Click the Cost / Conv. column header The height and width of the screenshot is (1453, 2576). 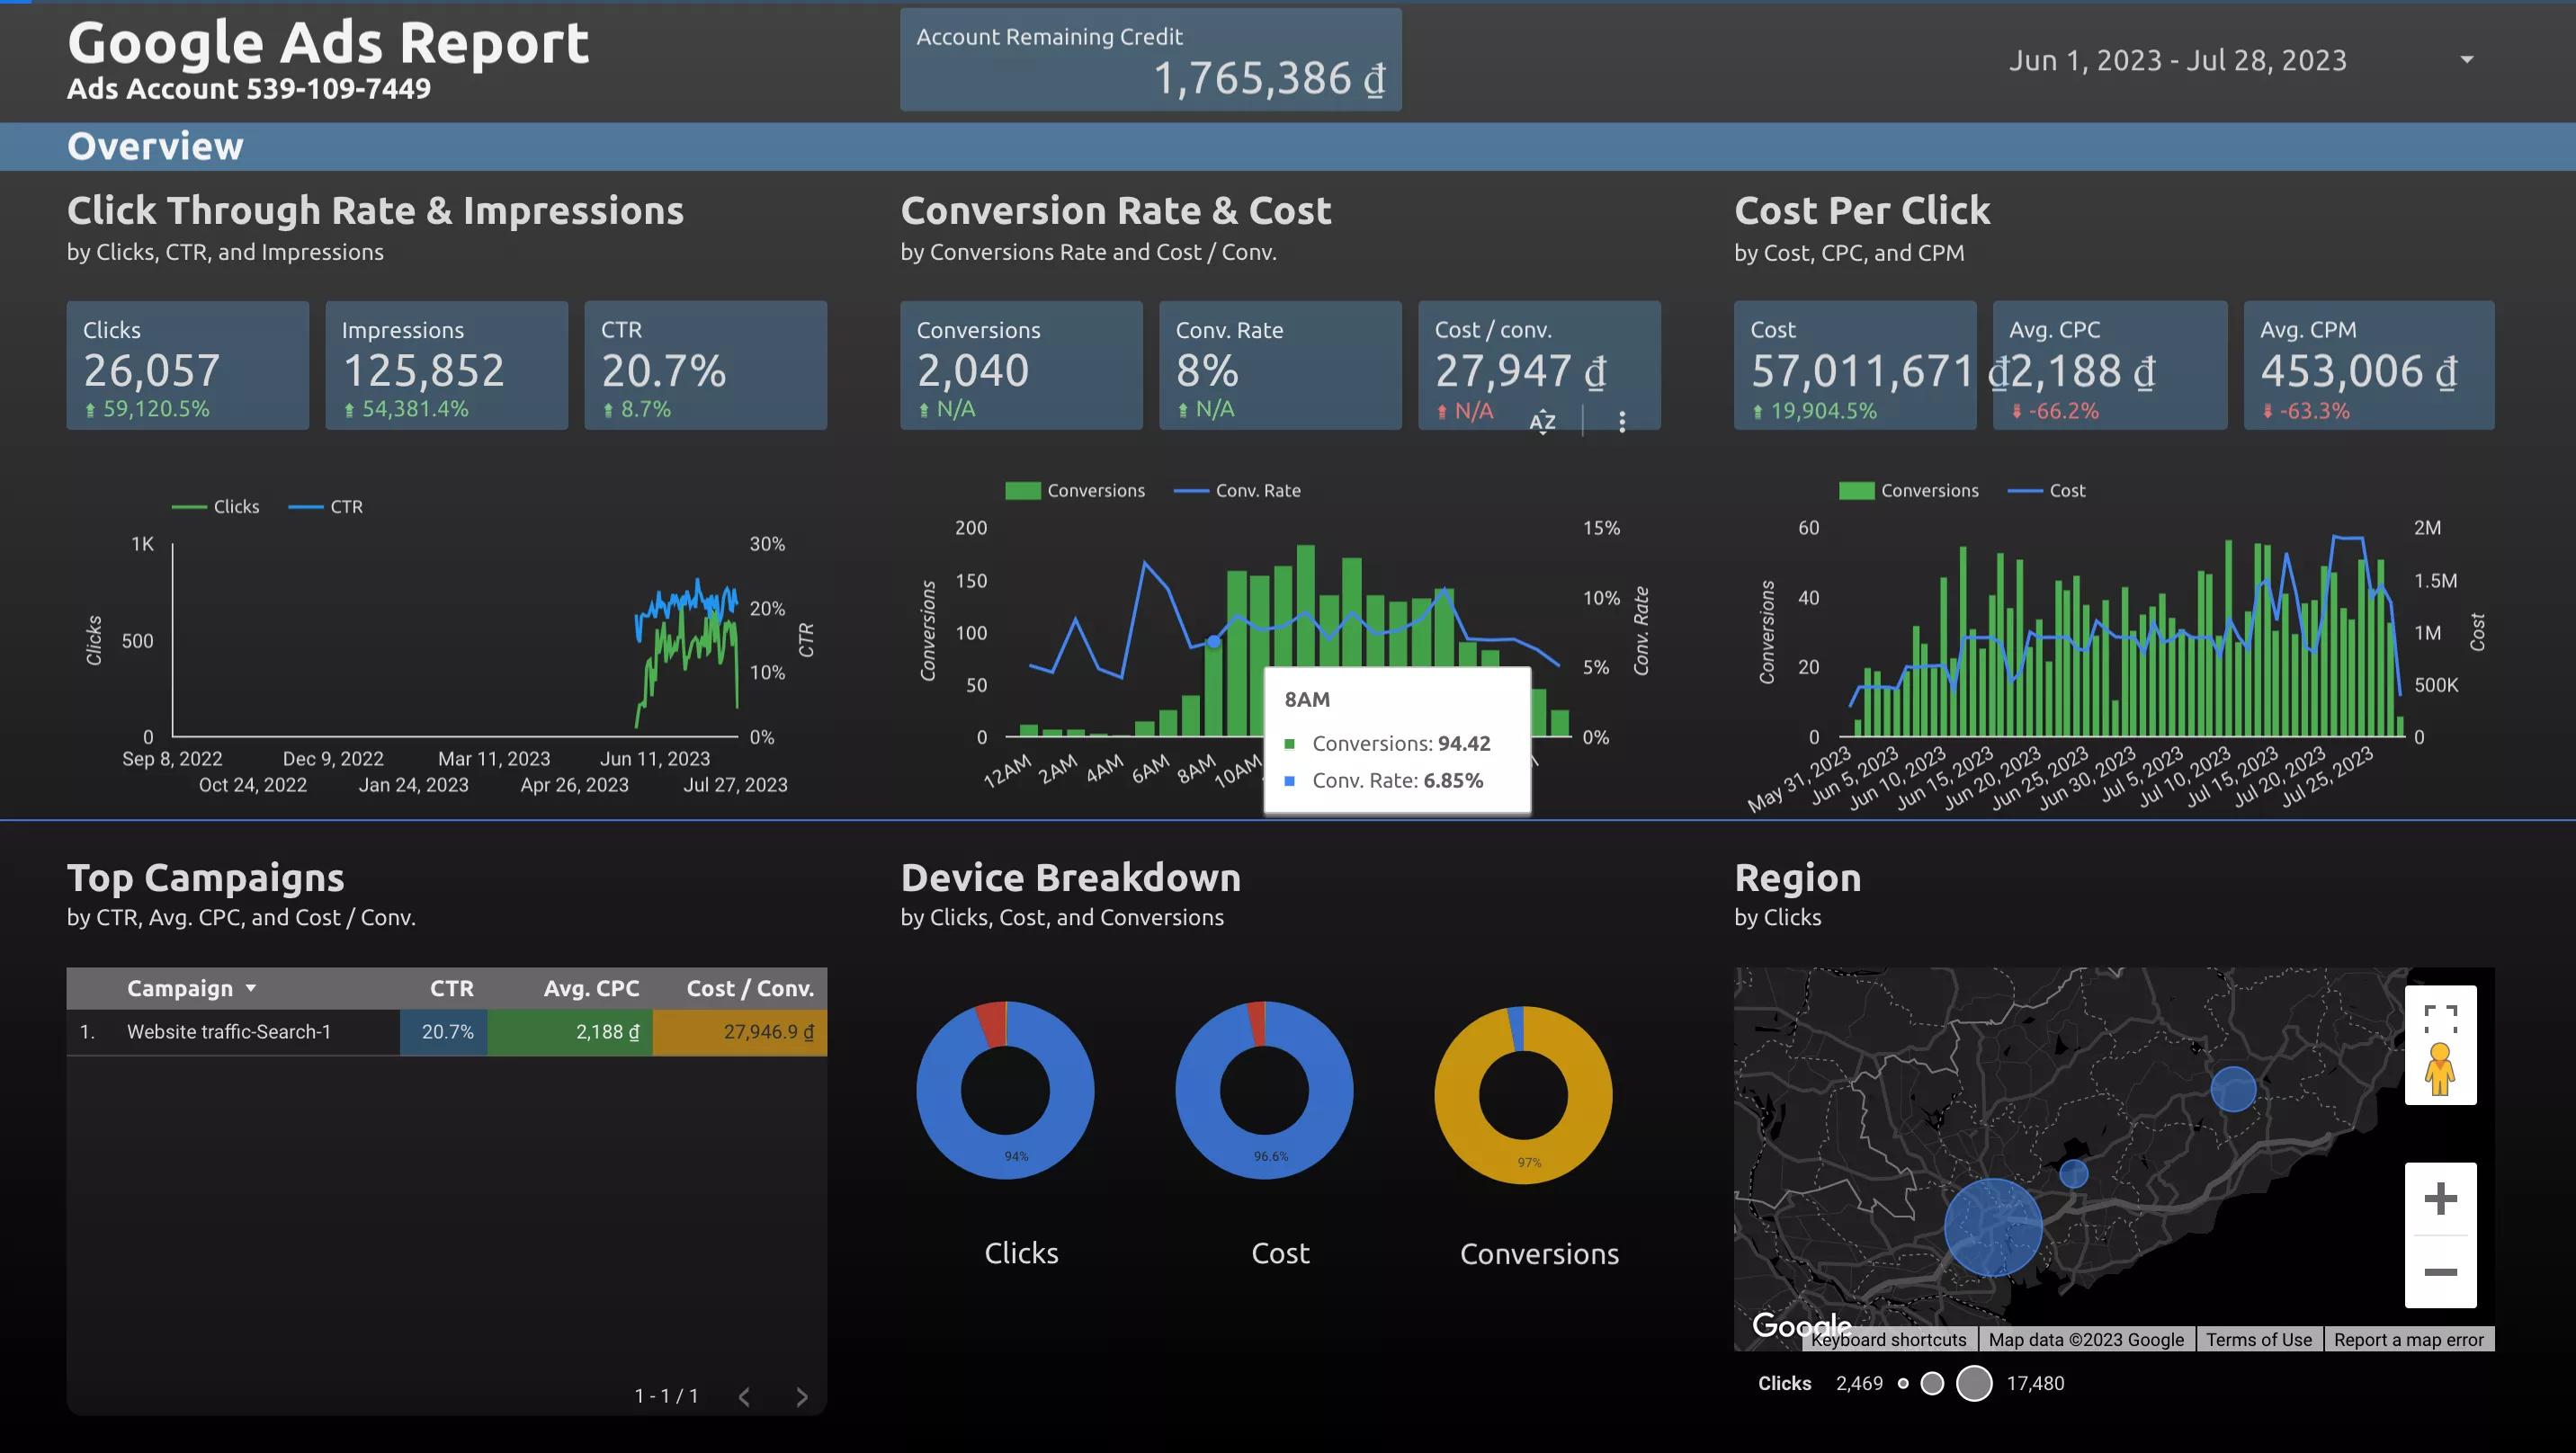pyautogui.click(x=750, y=988)
